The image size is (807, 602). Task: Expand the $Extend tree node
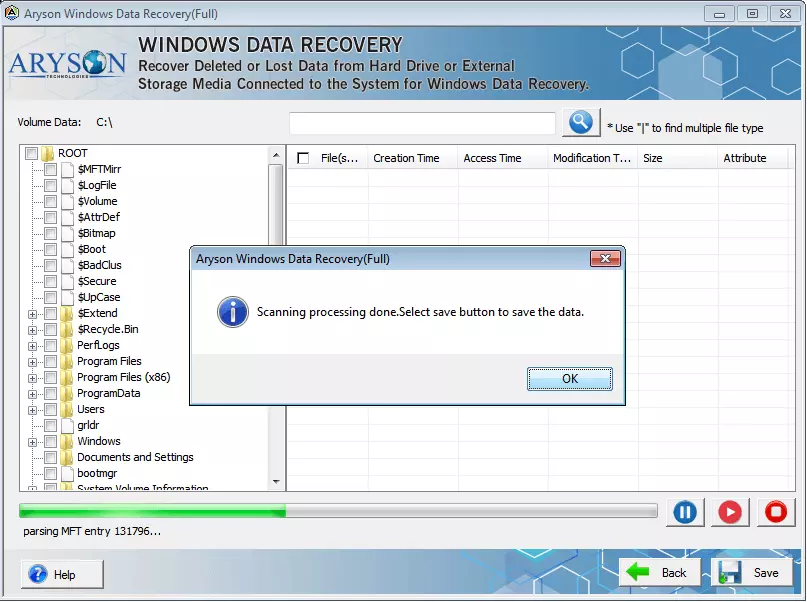35,313
